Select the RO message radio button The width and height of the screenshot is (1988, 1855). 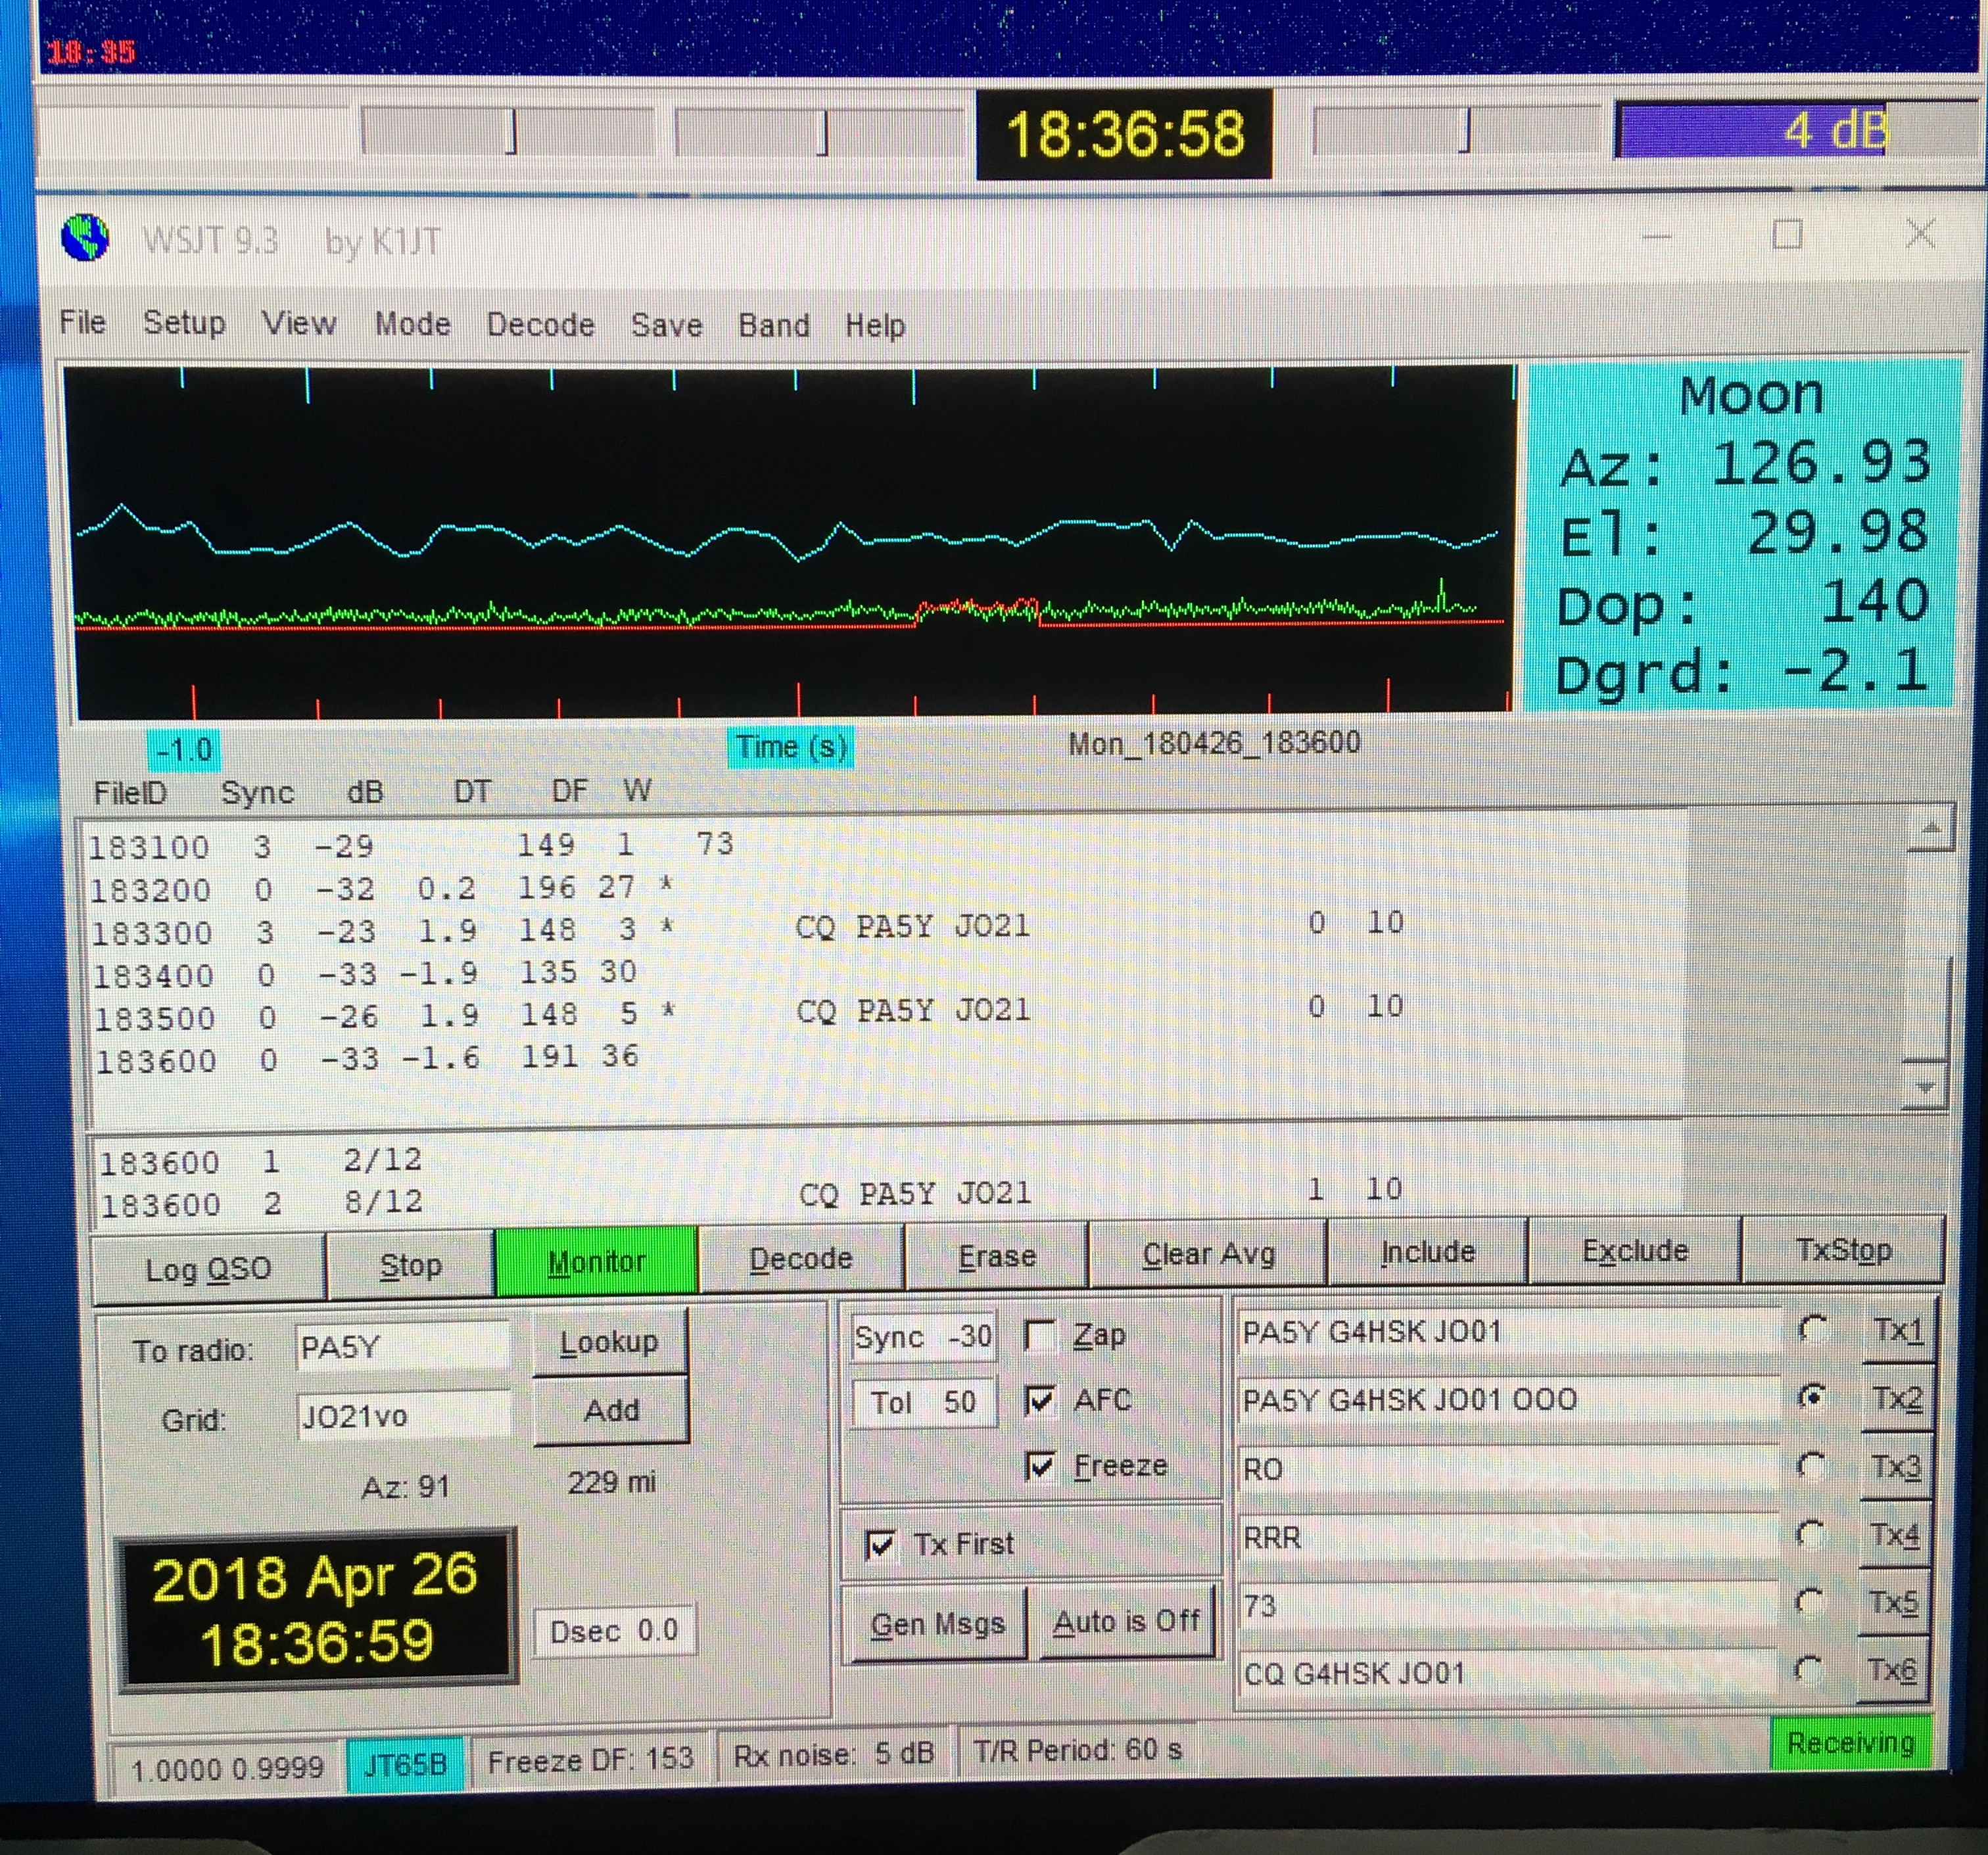coord(1811,1466)
